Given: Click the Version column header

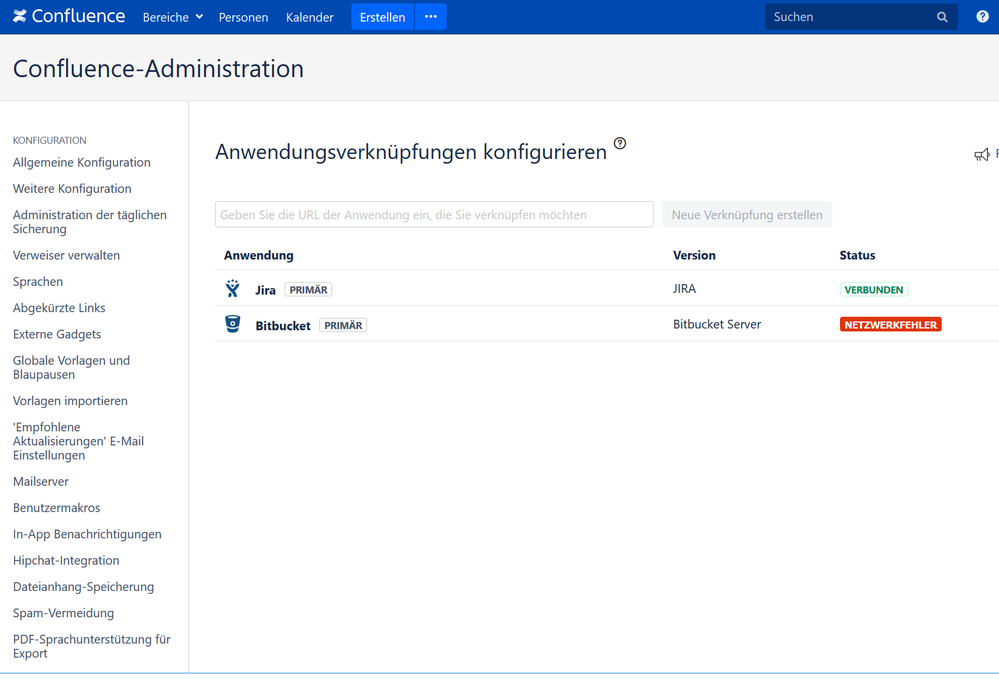Looking at the screenshot, I should pos(694,255).
